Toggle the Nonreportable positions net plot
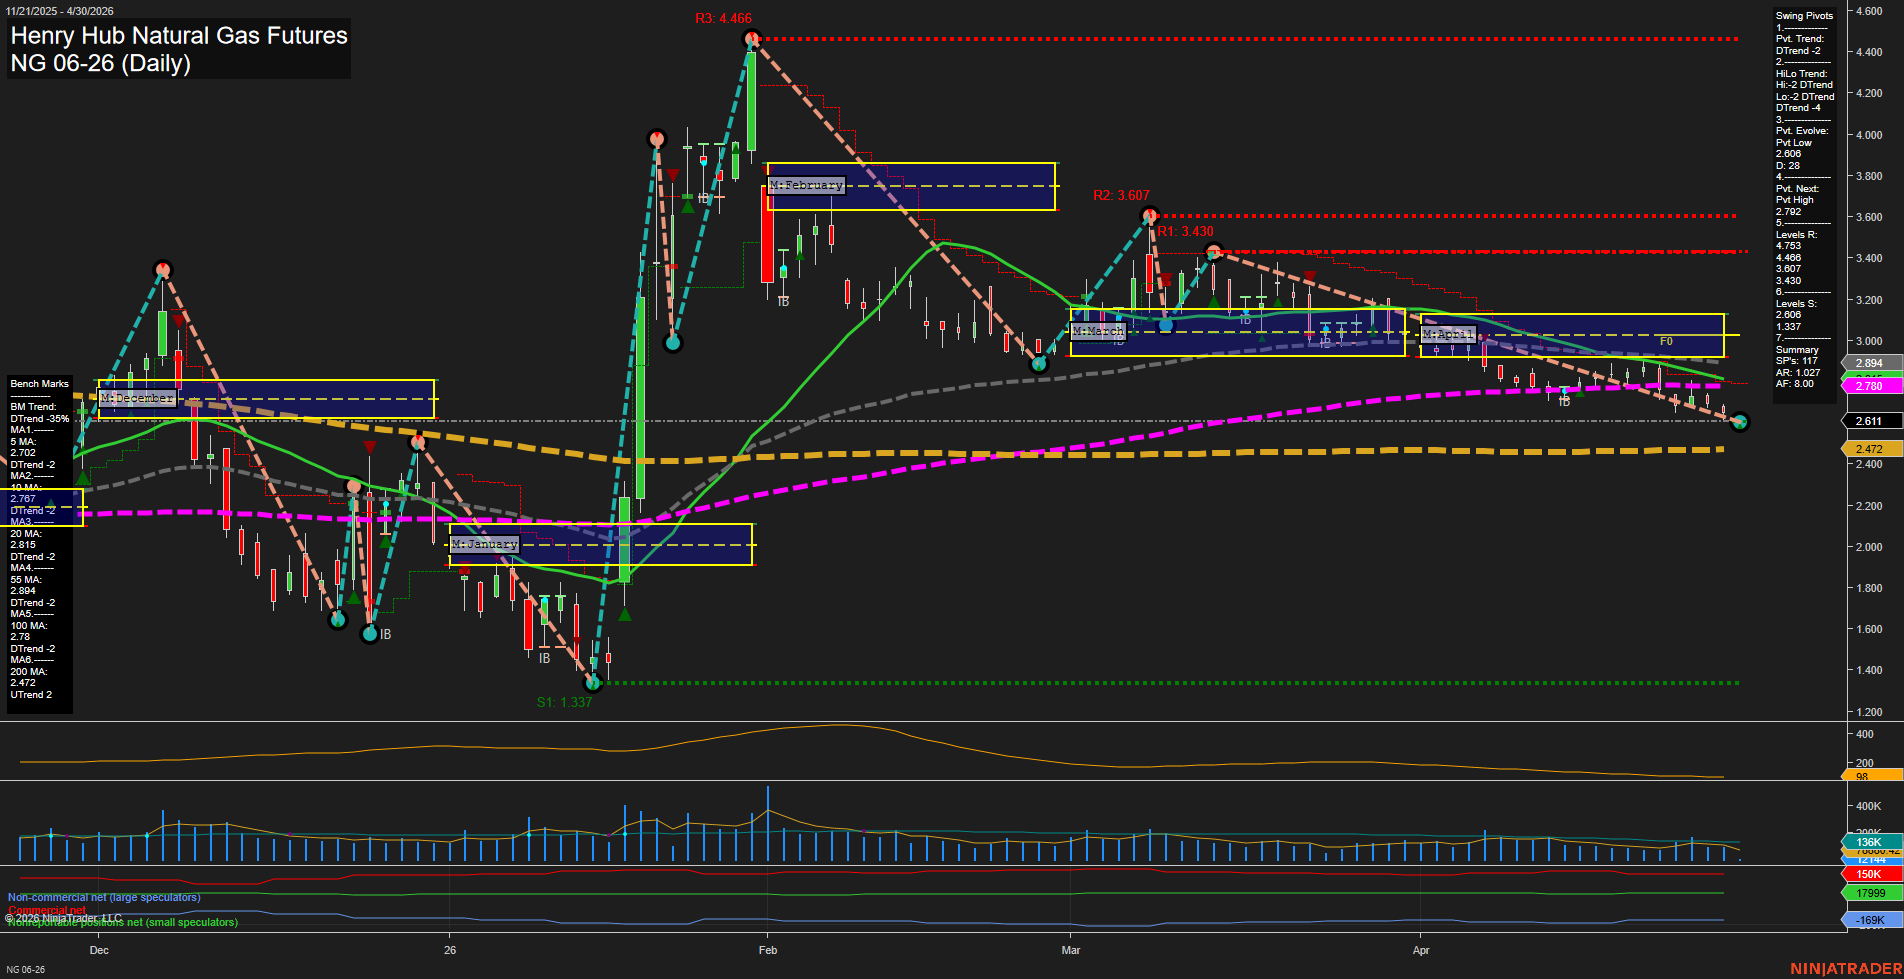 point(122,923)
